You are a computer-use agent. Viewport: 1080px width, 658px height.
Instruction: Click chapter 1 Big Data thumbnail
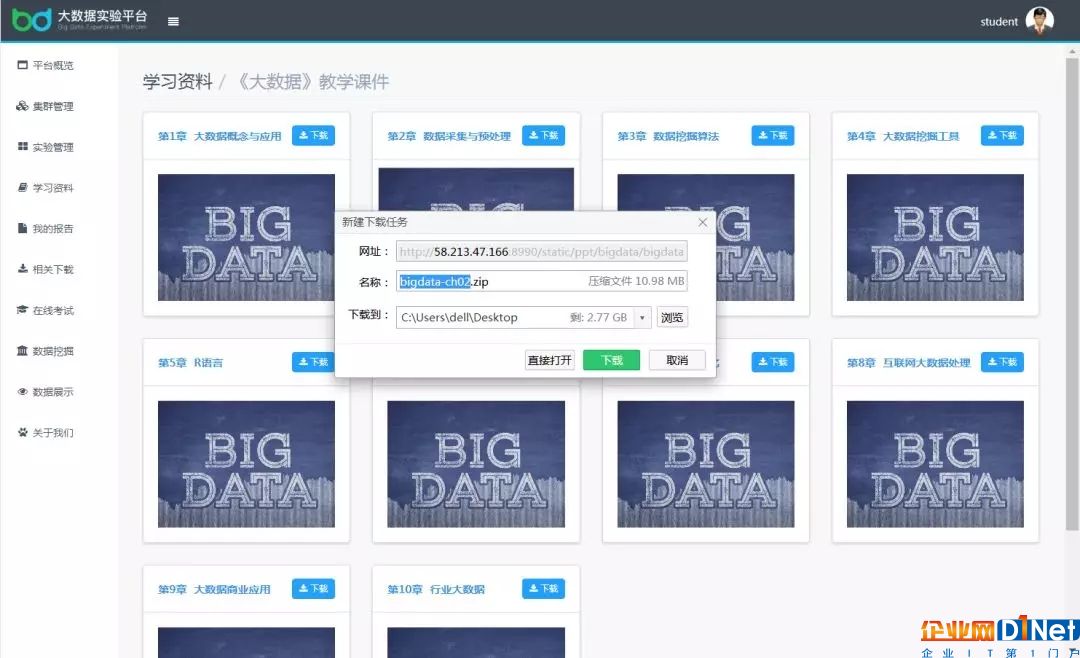coord(246,237)
